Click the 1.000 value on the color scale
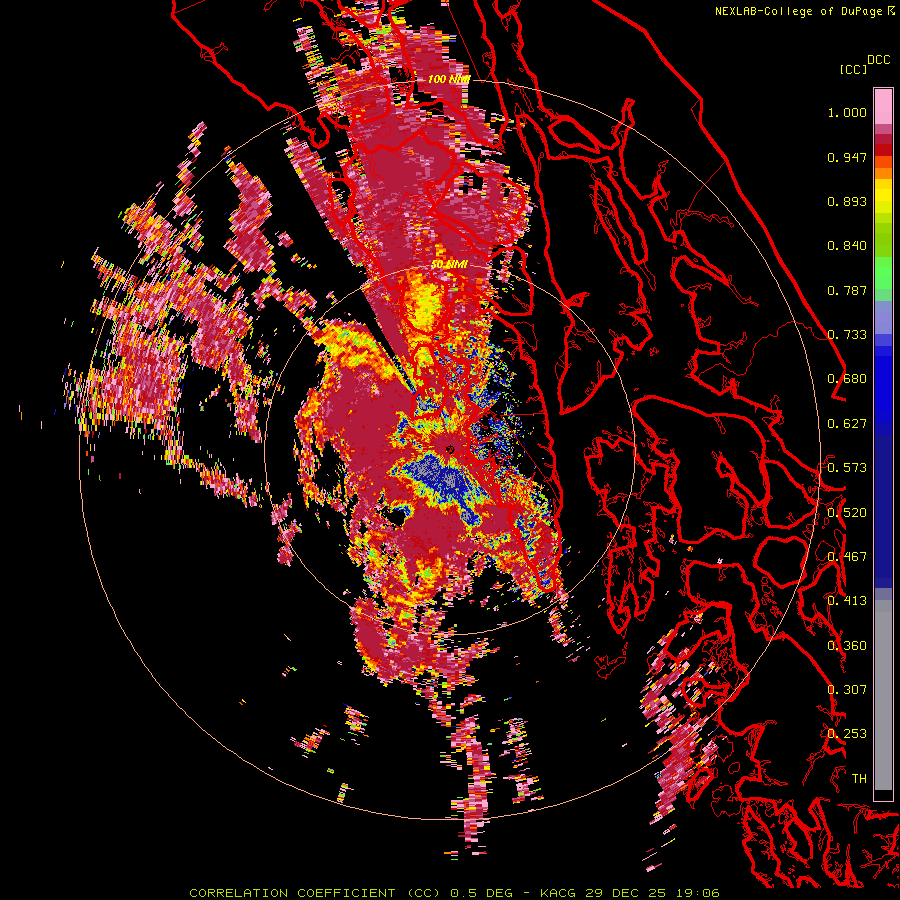900x900 pixels. (x=847, y=112)
